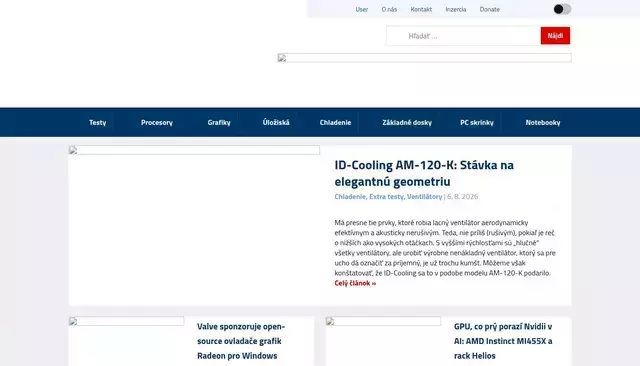Go to the Úložiská section
Image resolution: width=640 pixels, height=366 pixels.
click(x=276, y=122)
